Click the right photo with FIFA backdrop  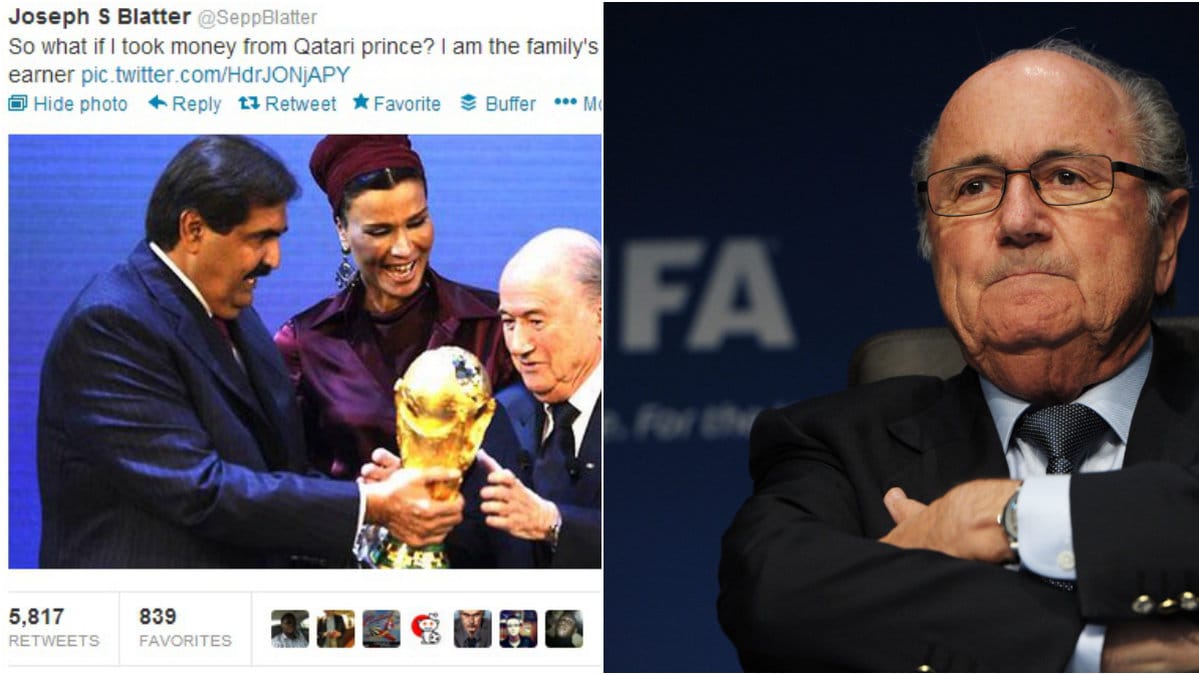point(901,337)
